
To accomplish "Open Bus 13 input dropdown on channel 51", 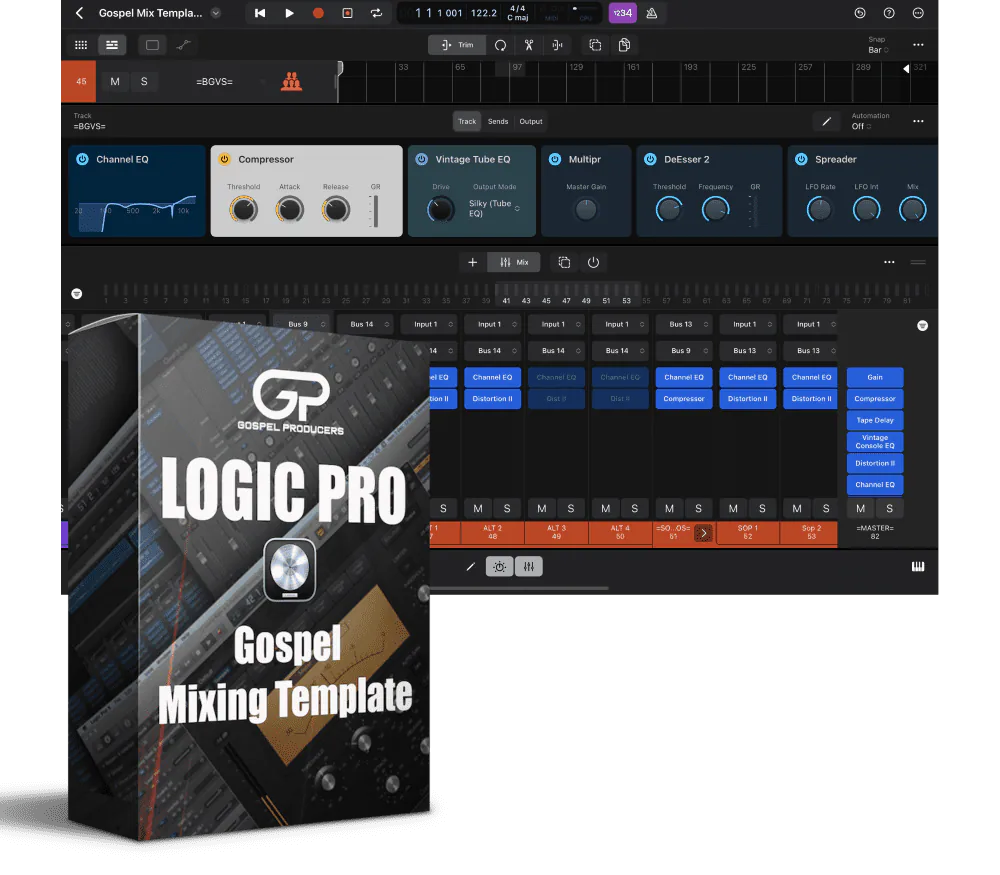I will [x=684, y=324].
